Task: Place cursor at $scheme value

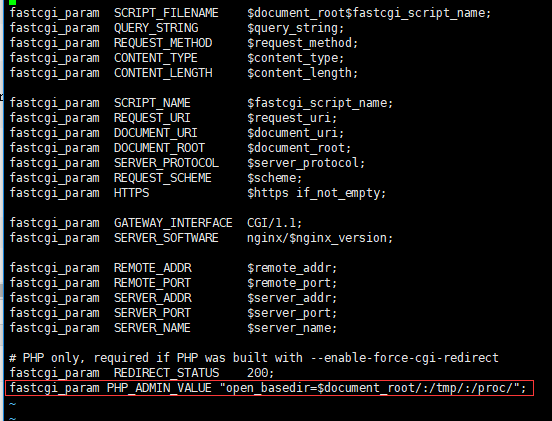Action: coord(275,178)
